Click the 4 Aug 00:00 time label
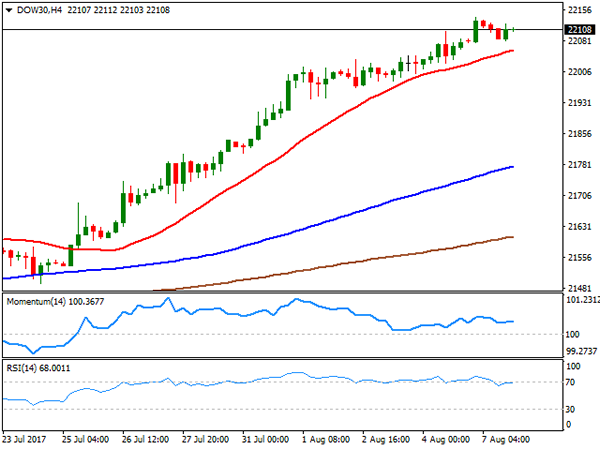The height and width of the screenshot is (450, 600). pos(446,439)
